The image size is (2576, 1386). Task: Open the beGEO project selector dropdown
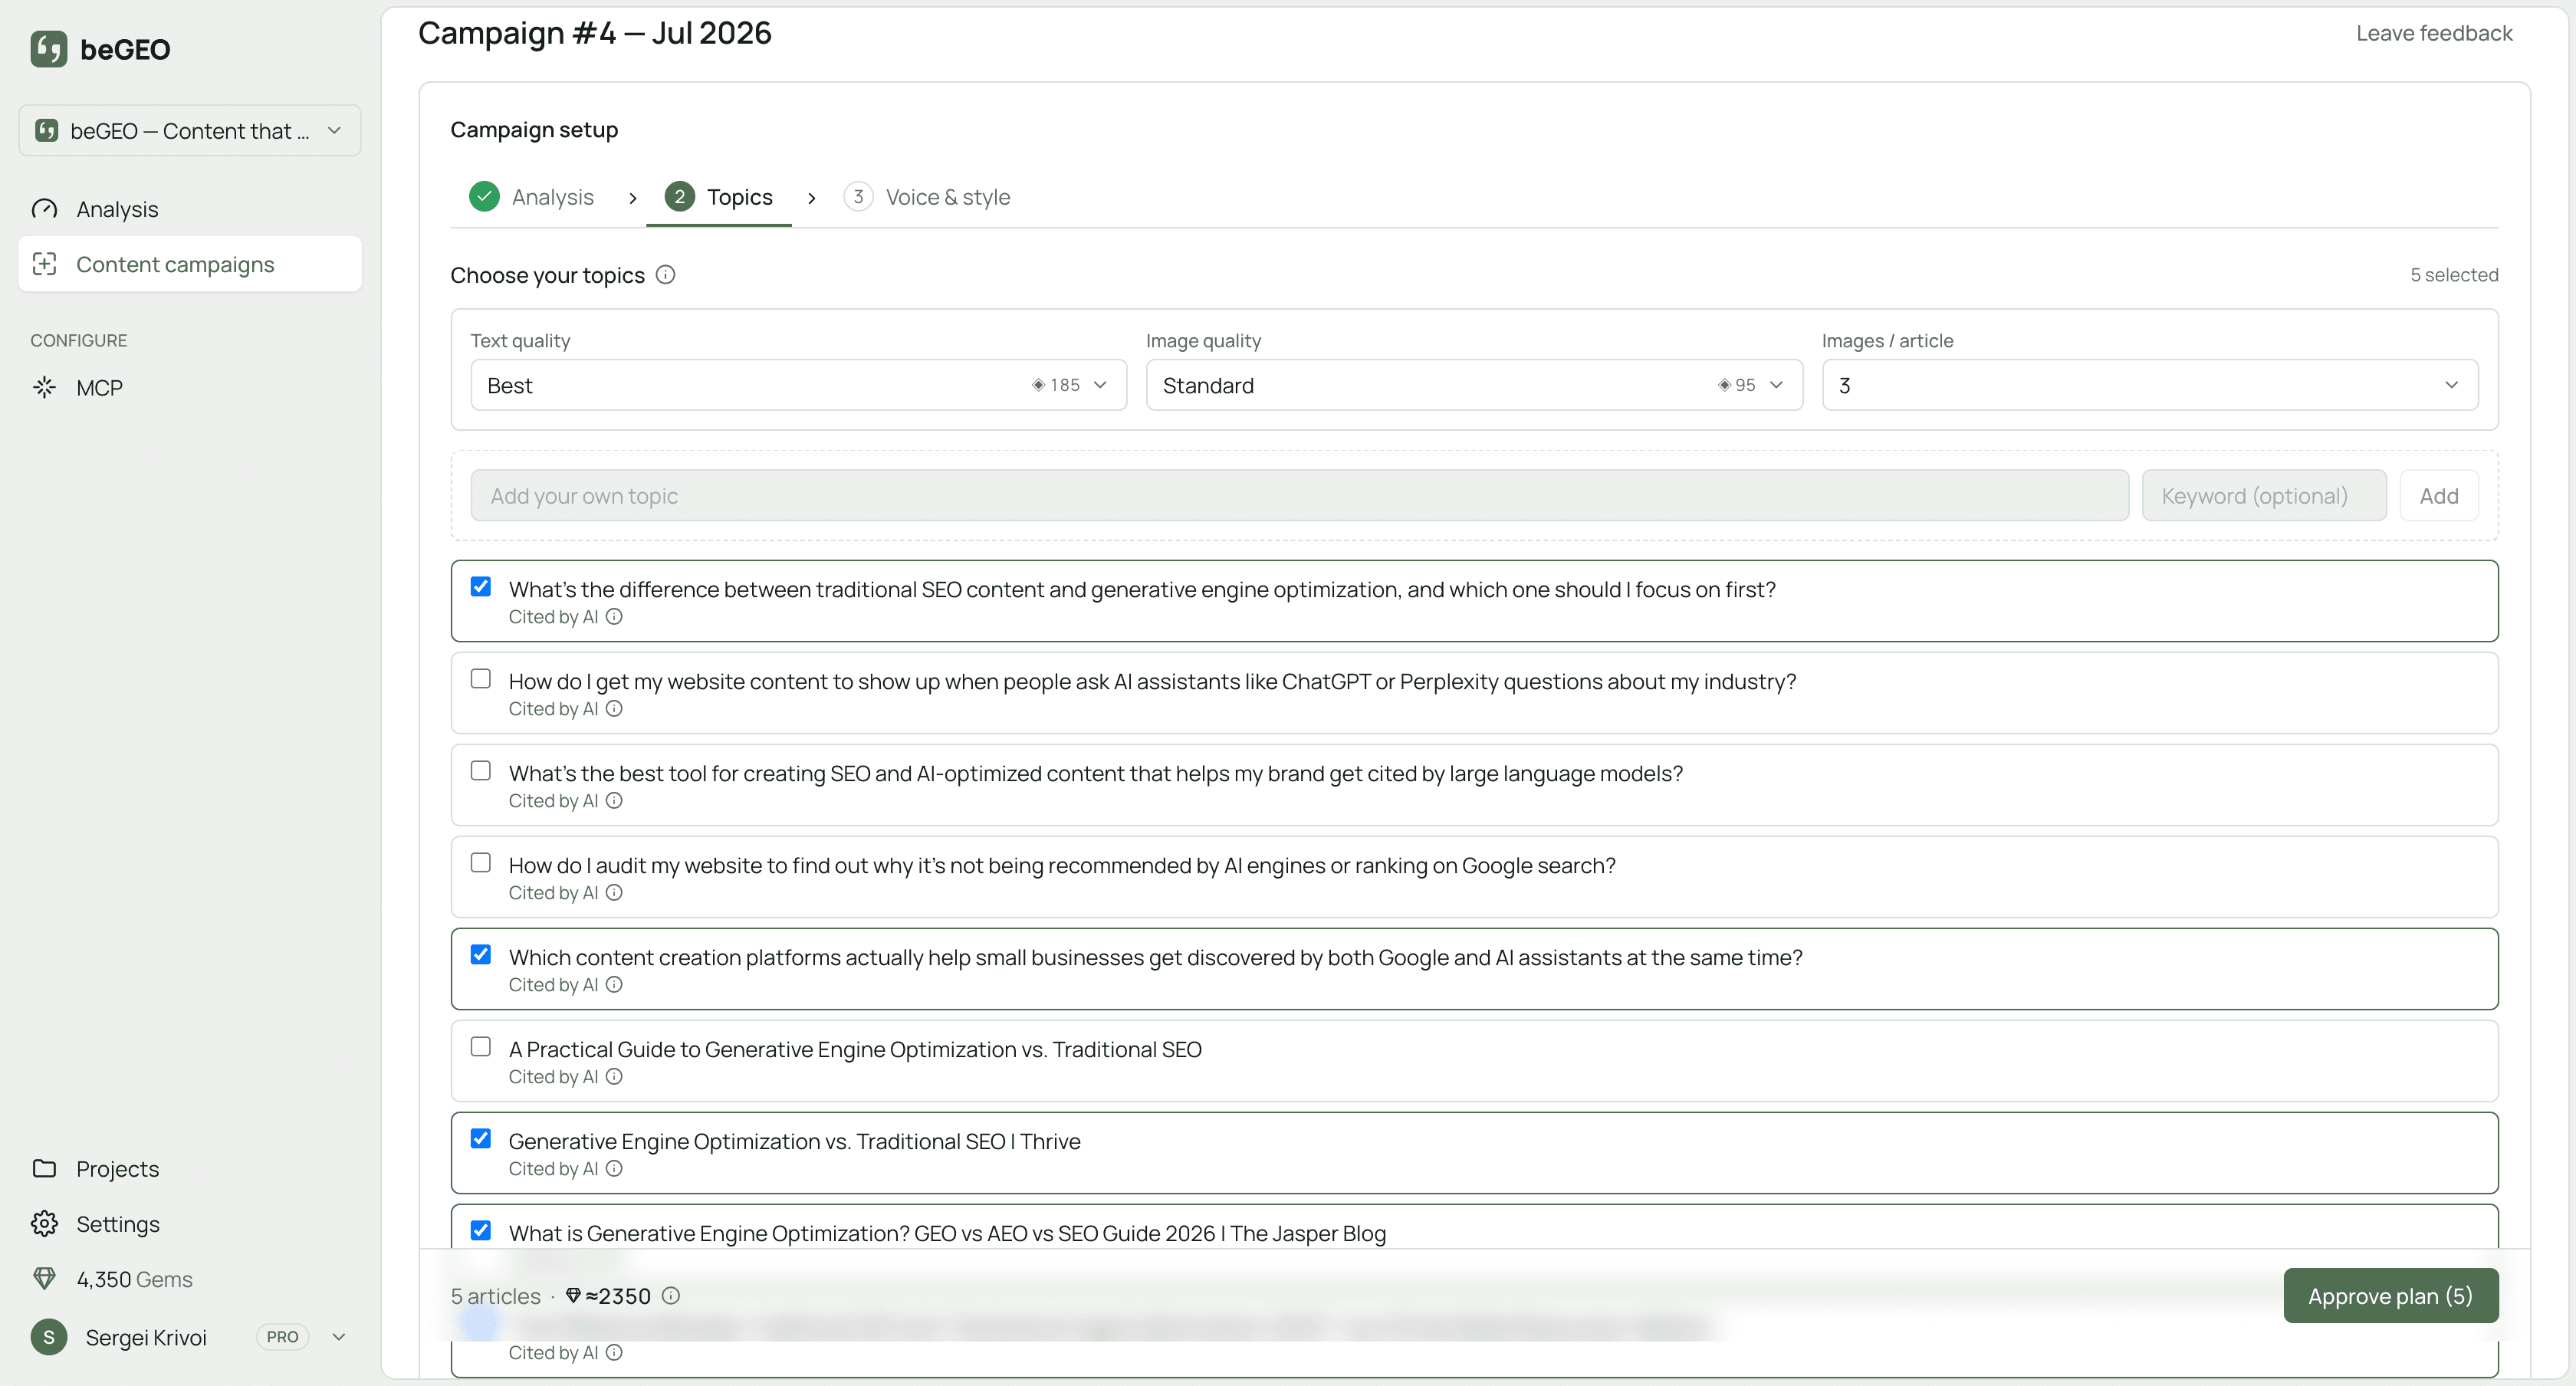(x=190, y=131)
